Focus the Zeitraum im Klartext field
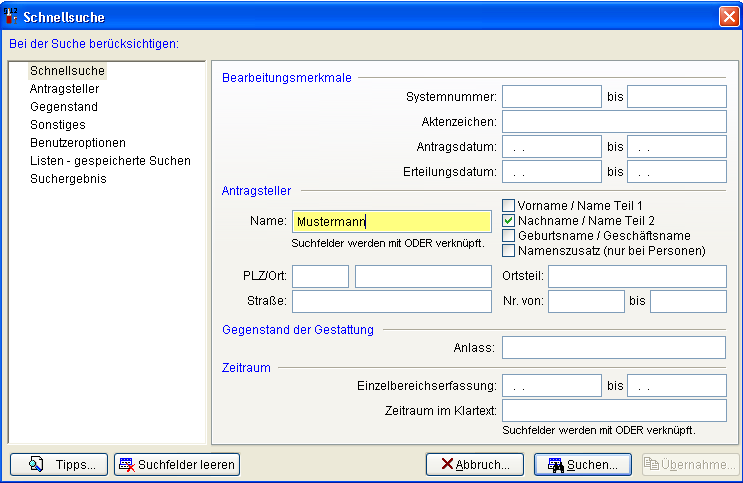This screenshot has width=743, height=483. tap(613, 411)
